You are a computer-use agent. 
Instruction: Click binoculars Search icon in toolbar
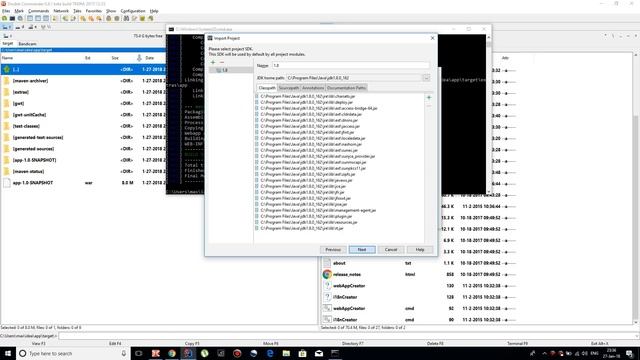(127, 18)
